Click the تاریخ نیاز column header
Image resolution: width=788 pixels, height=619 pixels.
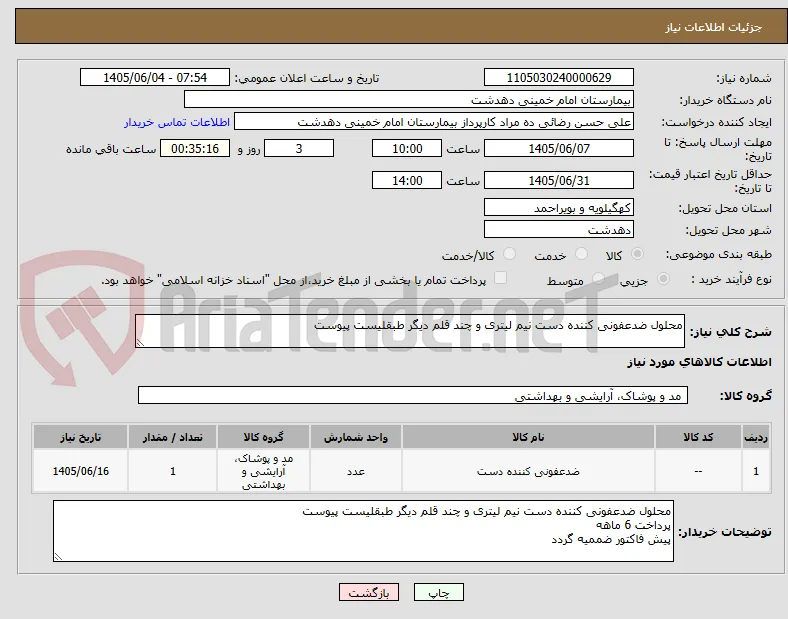(80, 437)
